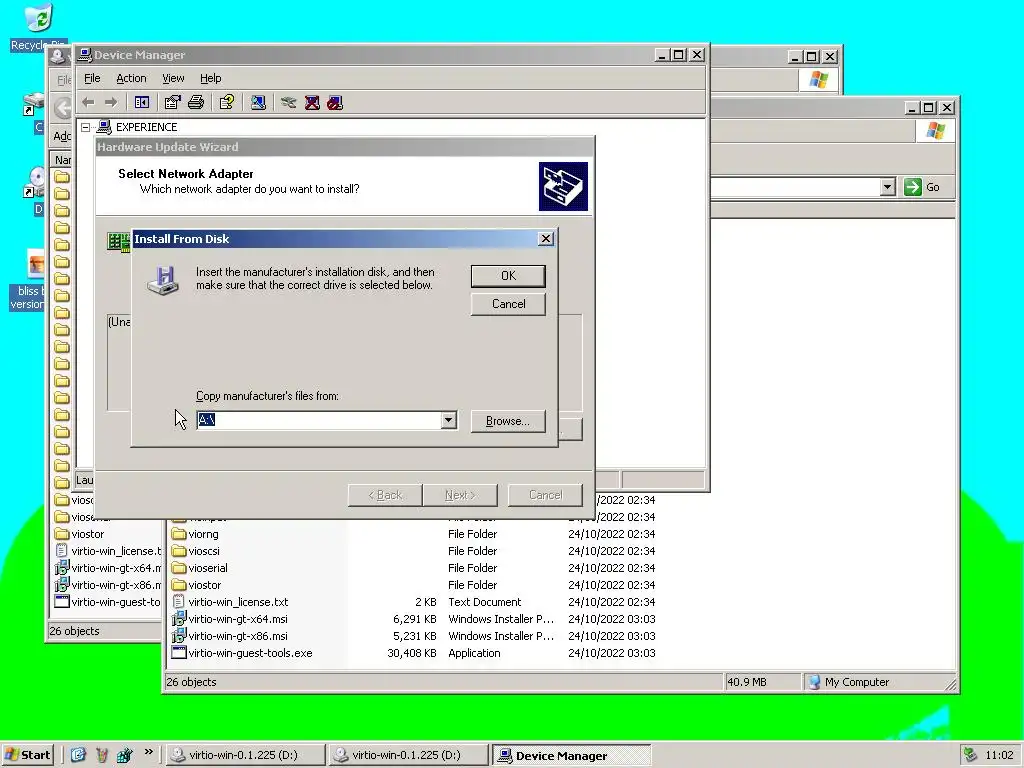The height and width of the screenshot is (768, 1024).
Task: Click the Back arrow in Device Manager toolbar
Action: [x=89, y=103]
